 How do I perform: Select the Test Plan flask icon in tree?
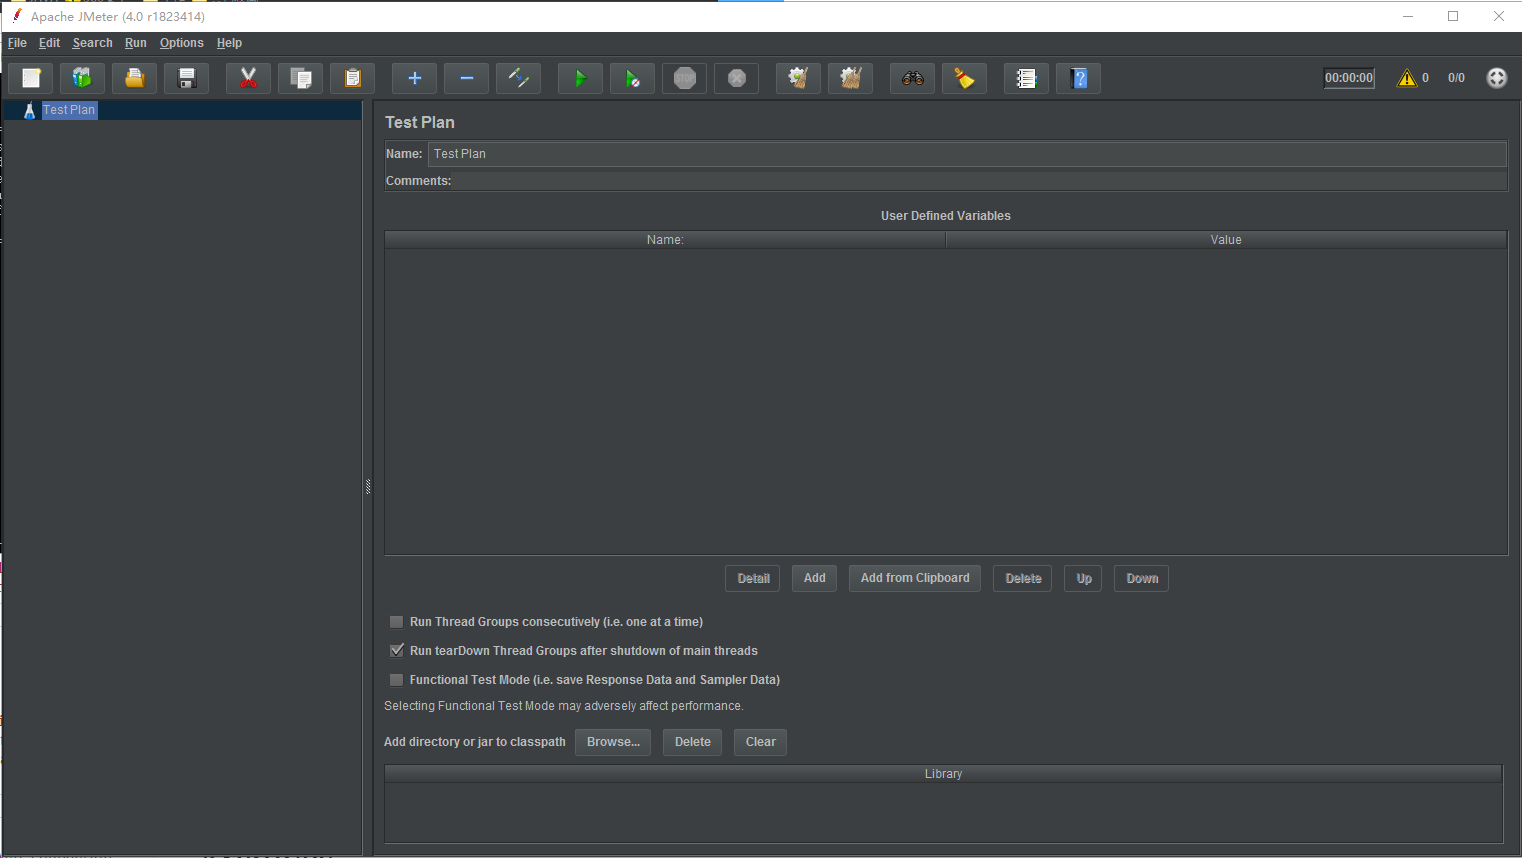(30, 110)
